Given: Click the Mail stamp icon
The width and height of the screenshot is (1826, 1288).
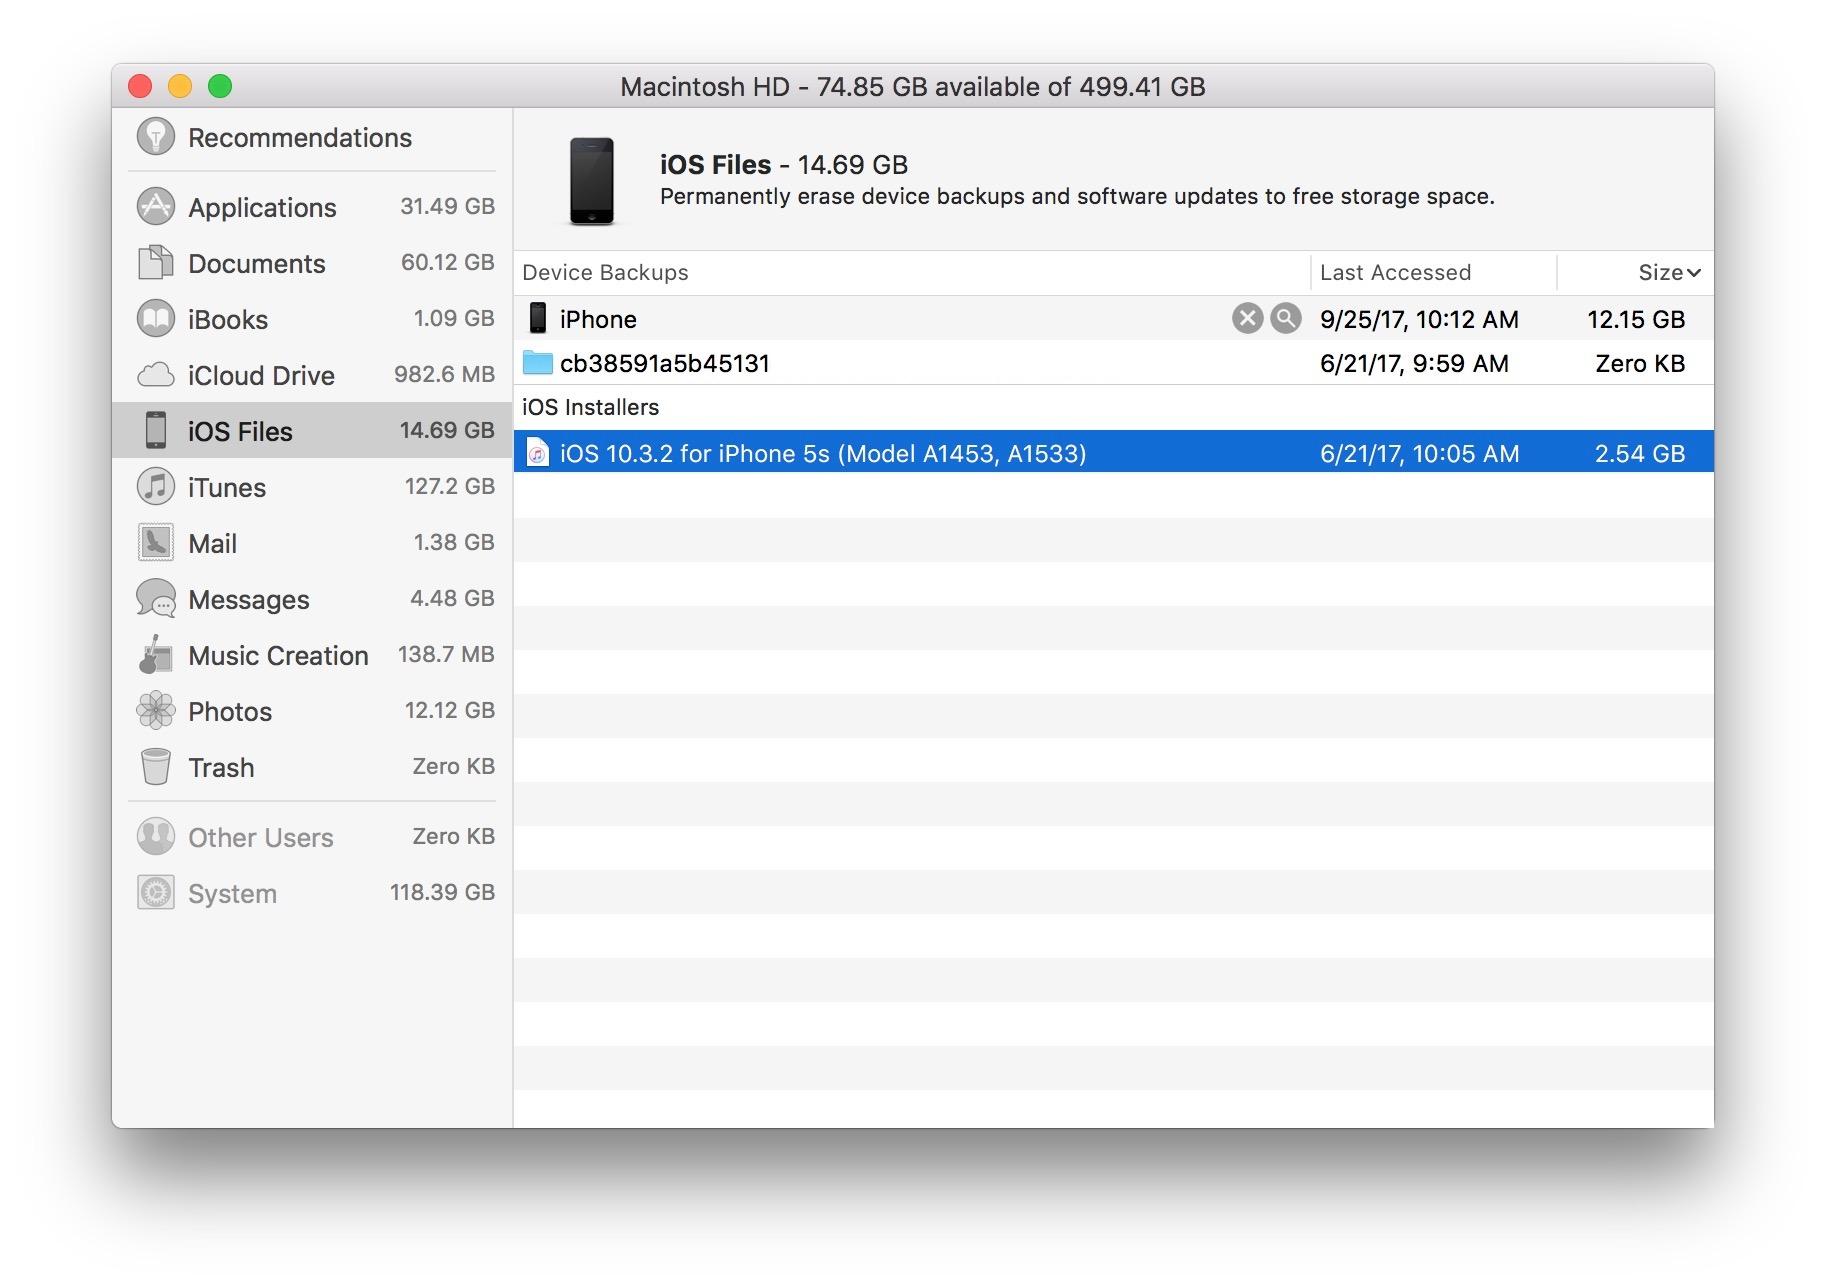Looking at the screenshot, I should tap(155, 543).
